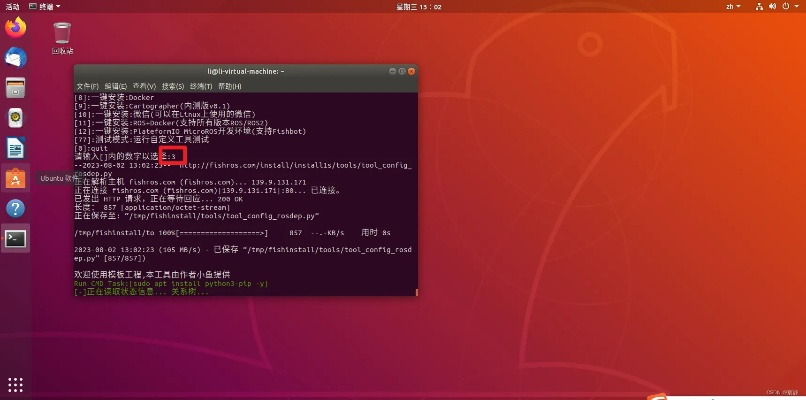The height and width of the screenshot is (400, 806).
Task: Open the Files manager dock icon
Action: (x=15, y=88)
